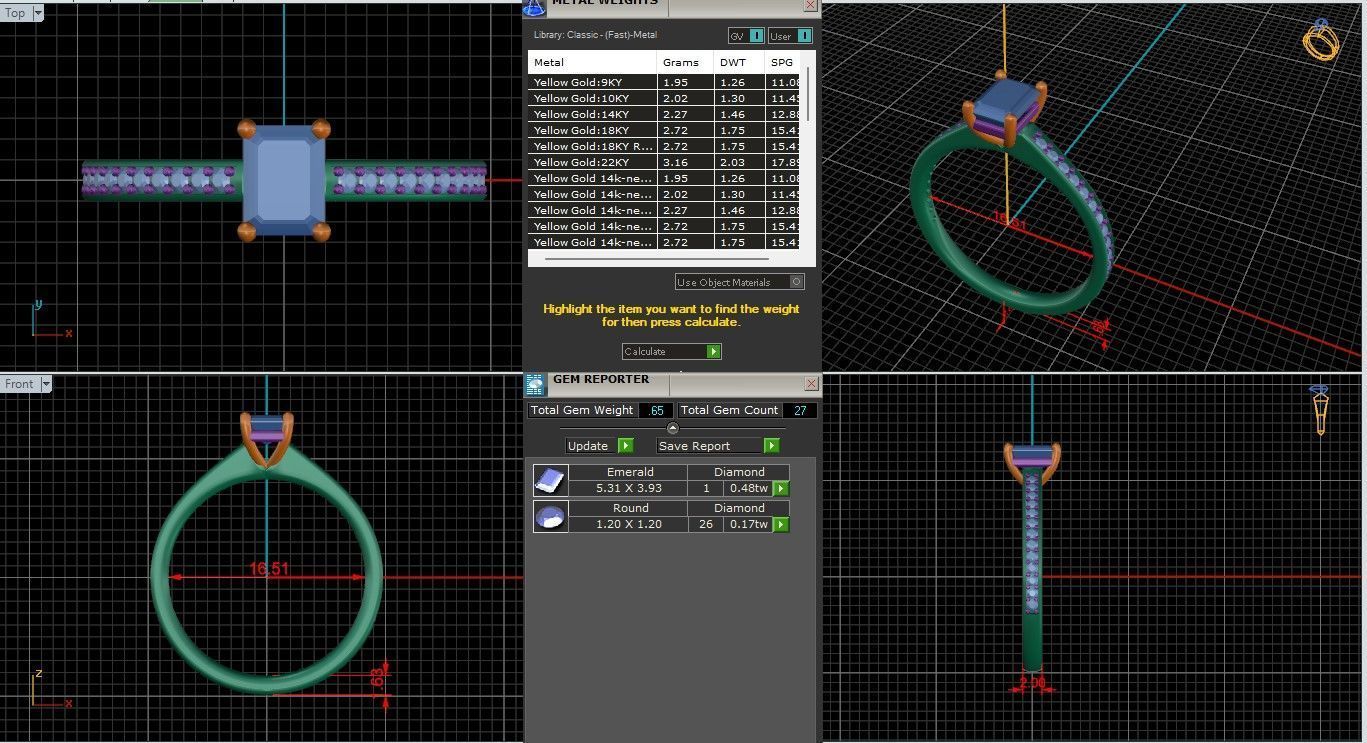
Task: Click the green arrow beside Calculate
Action: [713, 351]
